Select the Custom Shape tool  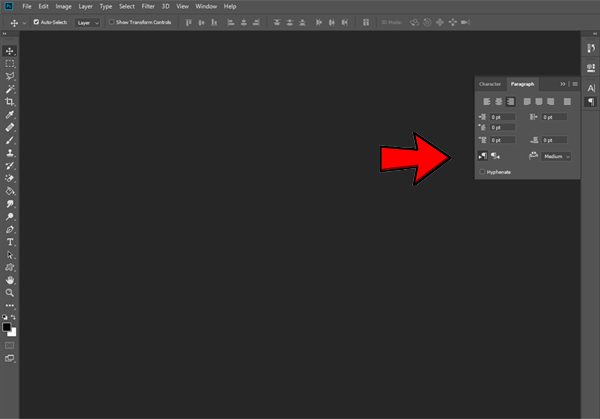(10, 267)
